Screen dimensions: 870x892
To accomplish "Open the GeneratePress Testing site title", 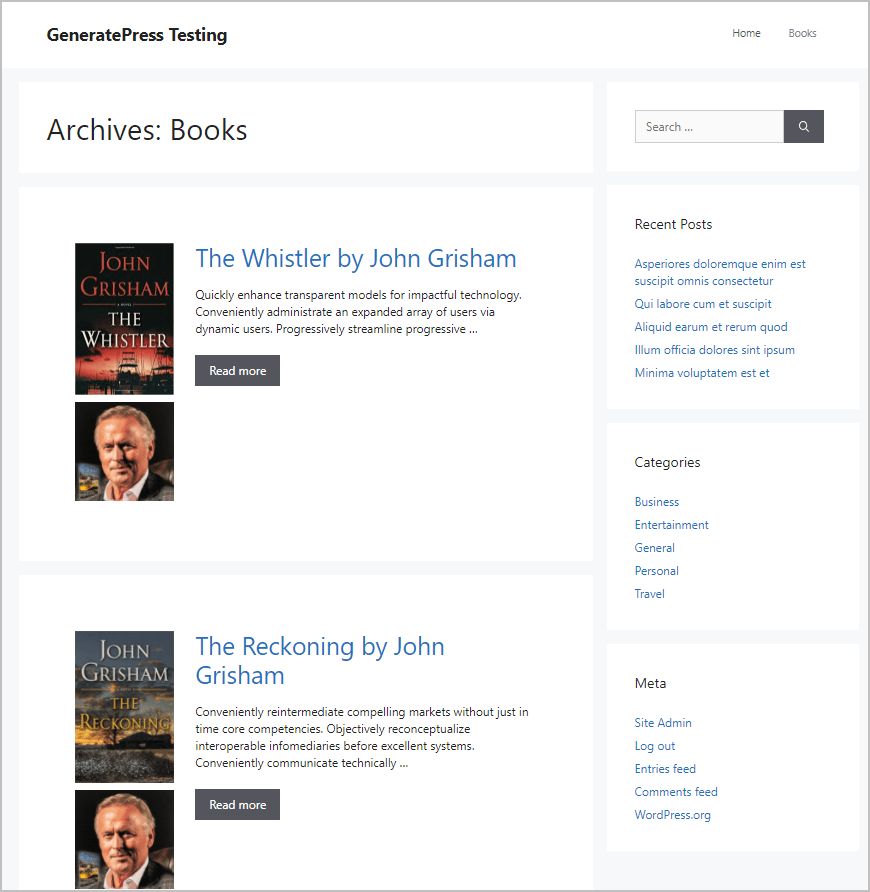I will [137, 35].
